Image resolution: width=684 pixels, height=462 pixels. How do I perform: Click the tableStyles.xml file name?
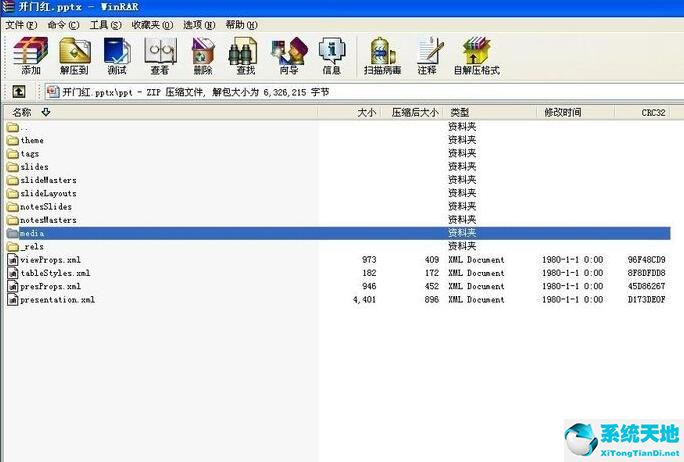pos(55,273)
